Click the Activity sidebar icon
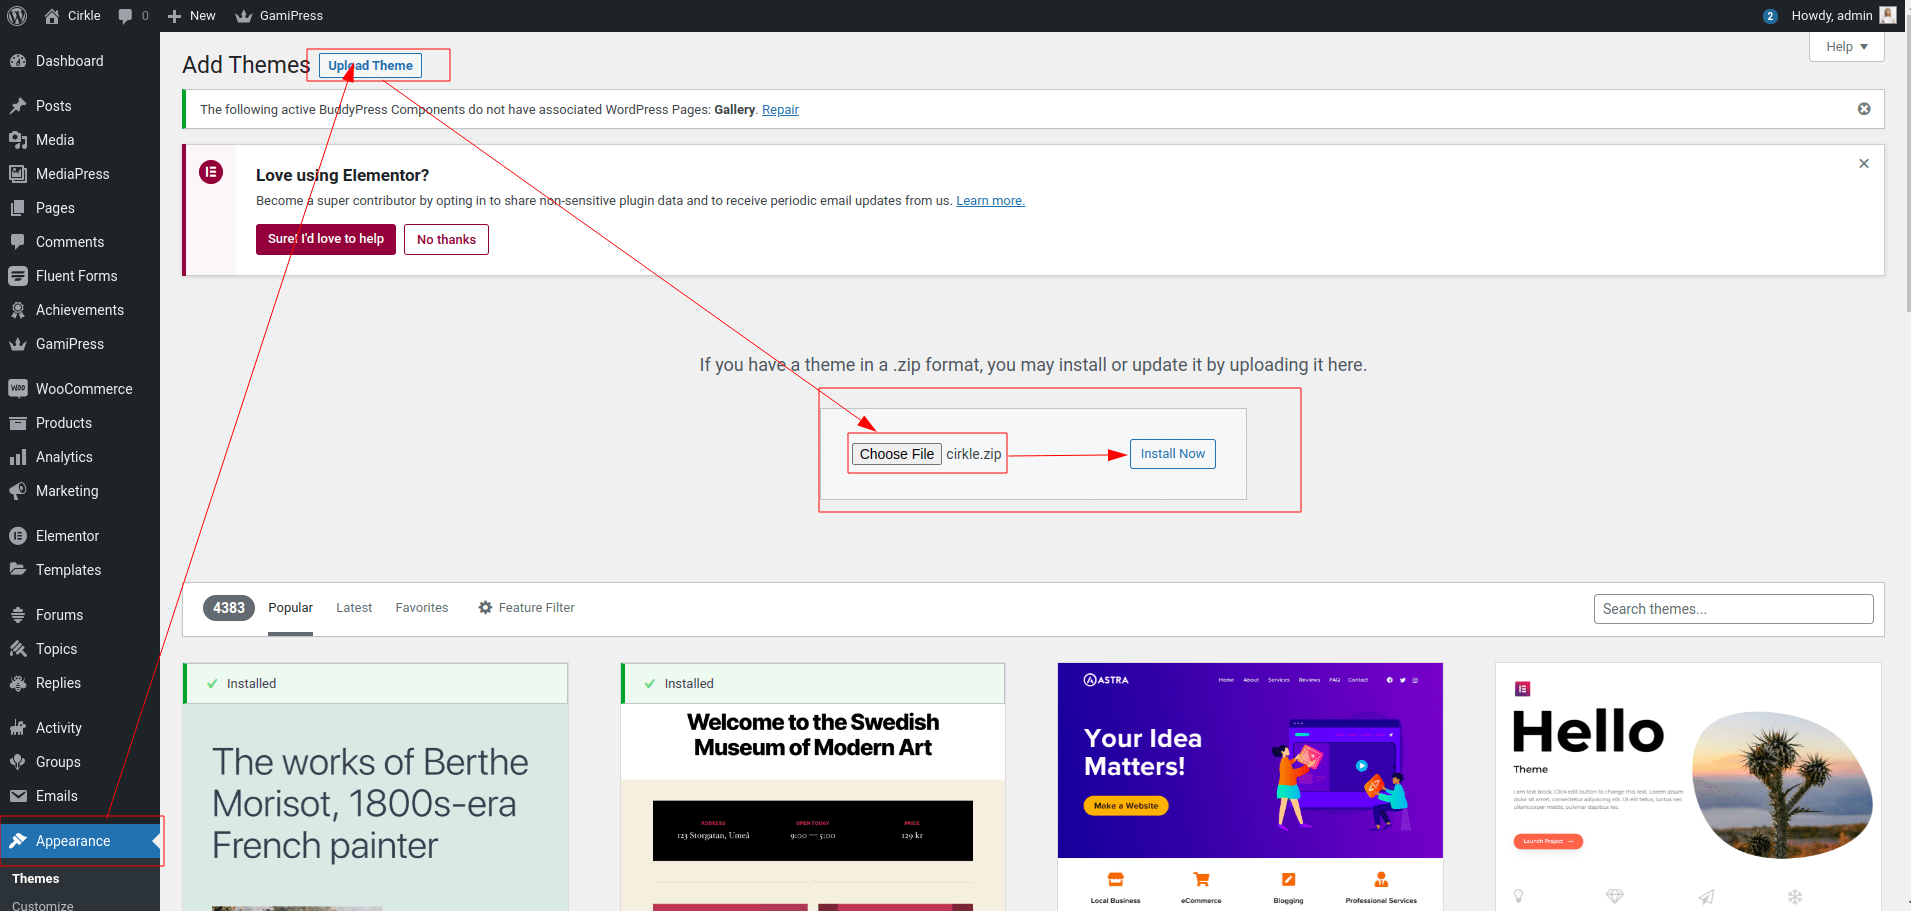Viewport: 1911px width, 911px height. 18,728
